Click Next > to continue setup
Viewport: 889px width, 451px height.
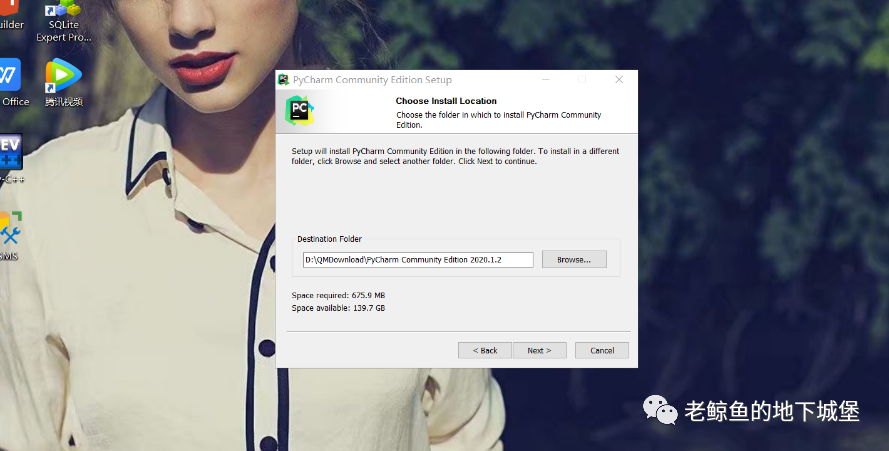coord(539,350)
